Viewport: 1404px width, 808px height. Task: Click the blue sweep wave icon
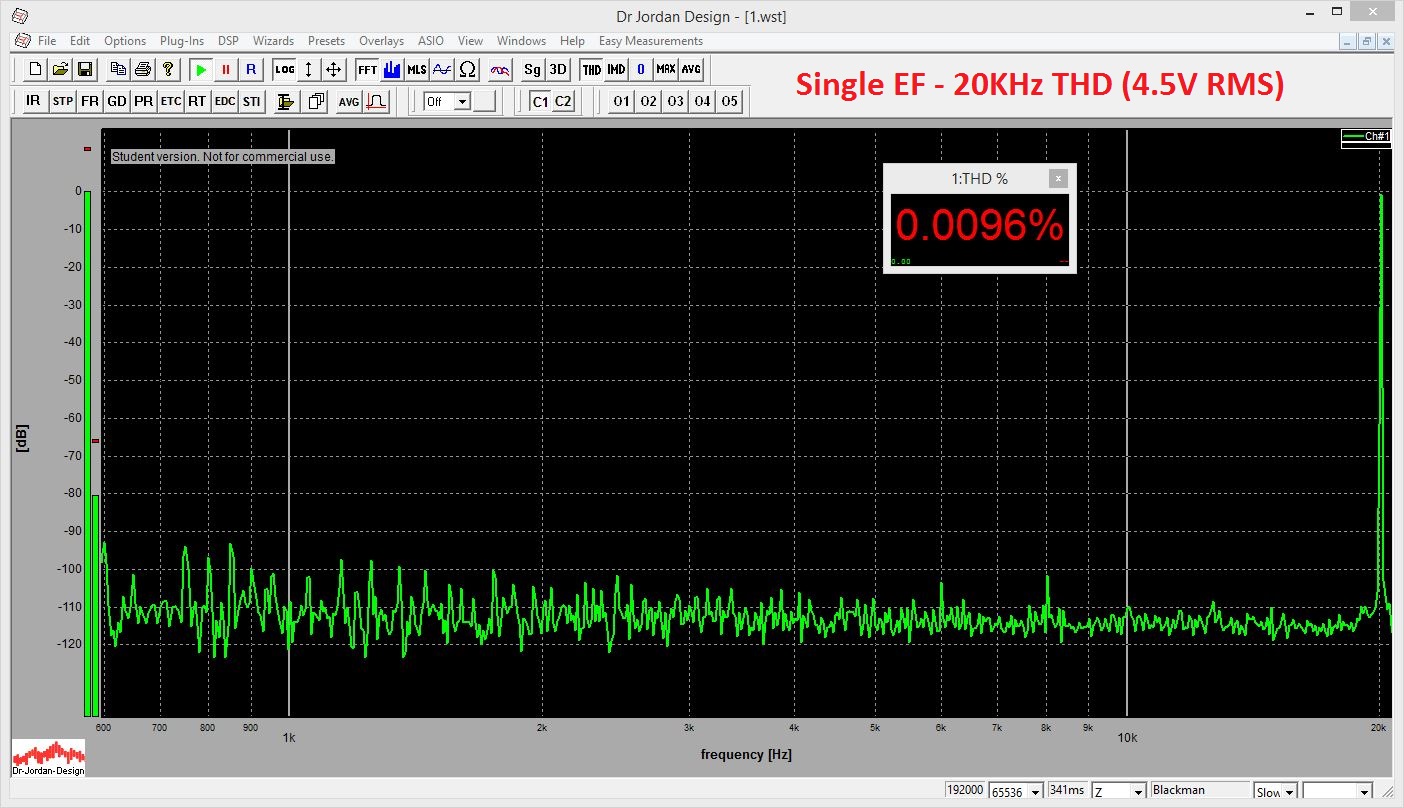pos(442,69)
